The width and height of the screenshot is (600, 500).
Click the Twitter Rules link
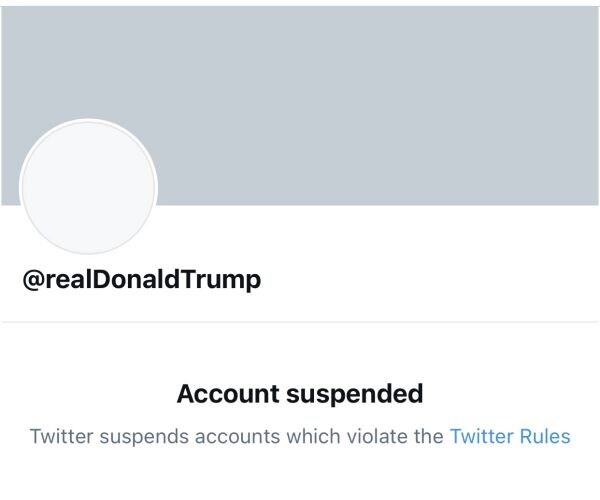pos(509,437)
